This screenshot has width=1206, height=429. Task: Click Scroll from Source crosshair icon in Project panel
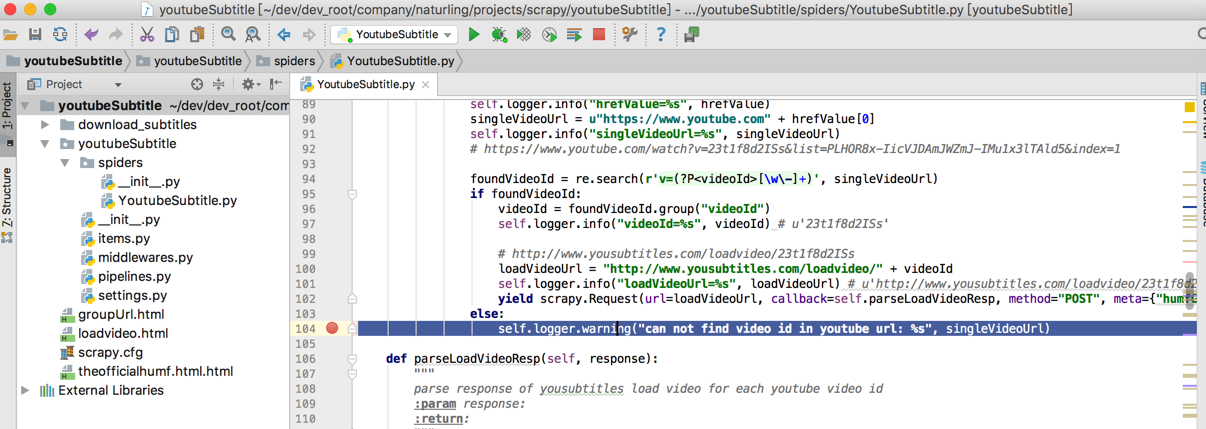pos(197,85)
